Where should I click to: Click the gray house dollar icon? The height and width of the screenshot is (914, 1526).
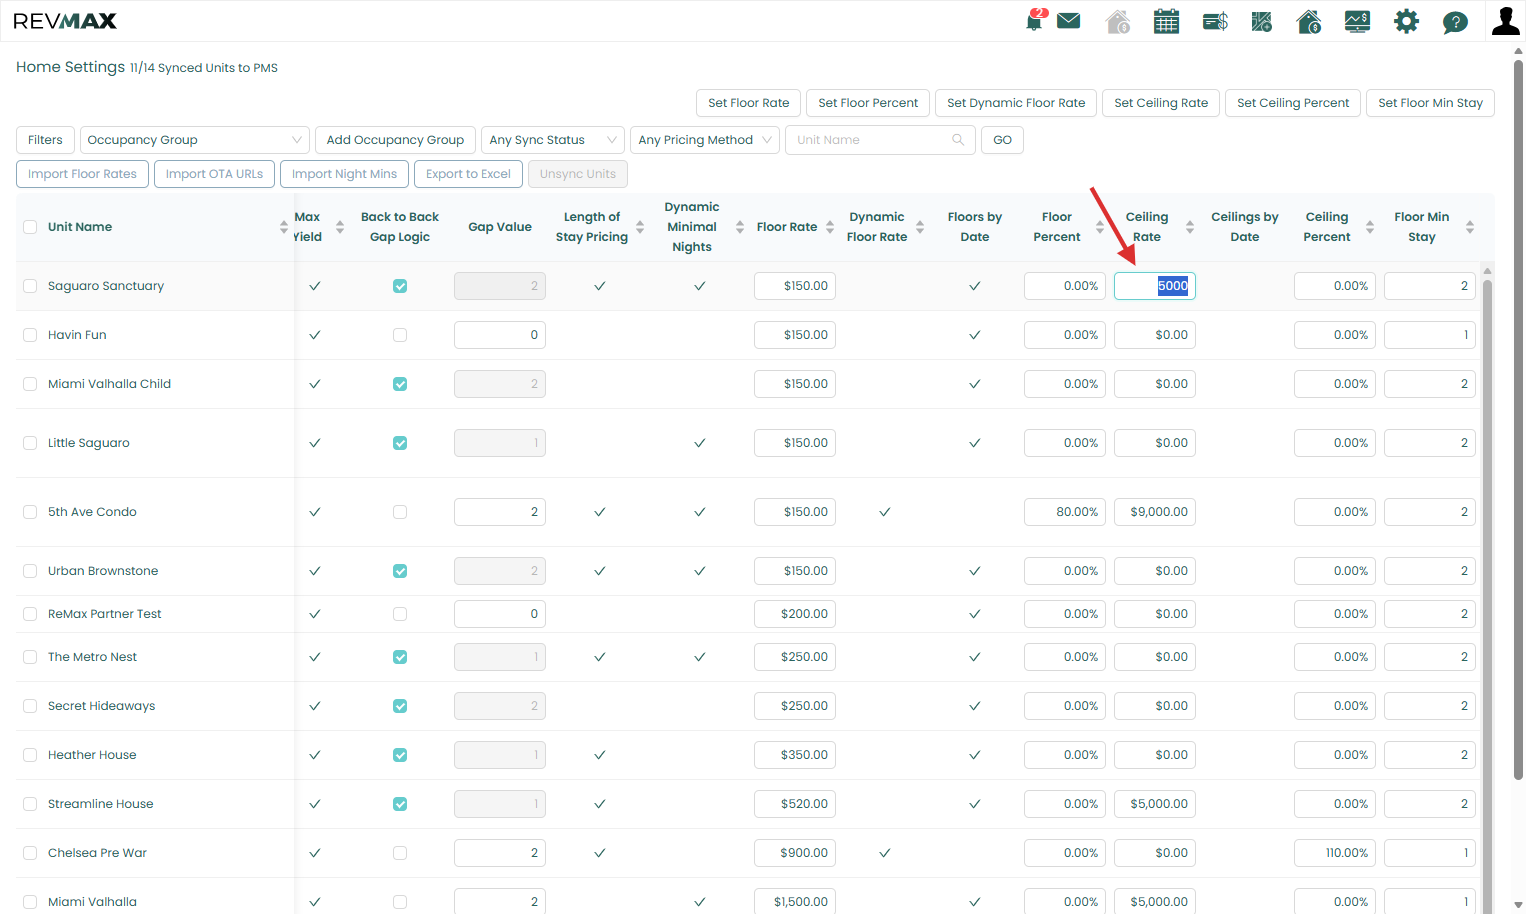pyautogui.click(x=1118, y=21)
